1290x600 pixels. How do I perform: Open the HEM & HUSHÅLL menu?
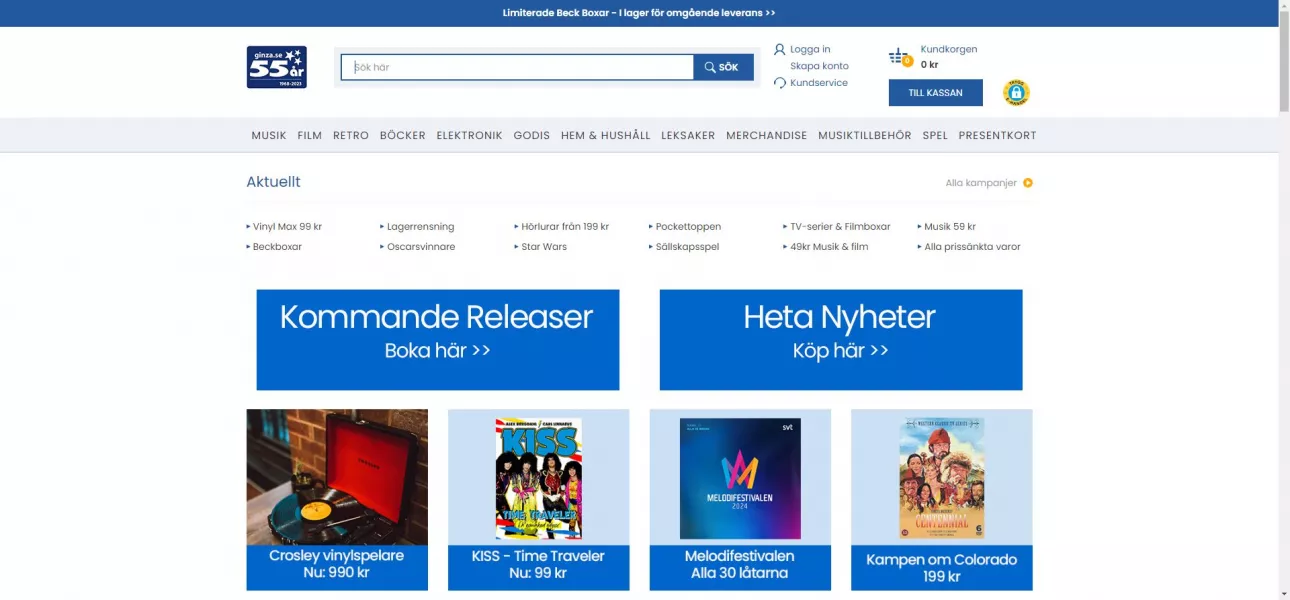point(606,135)
